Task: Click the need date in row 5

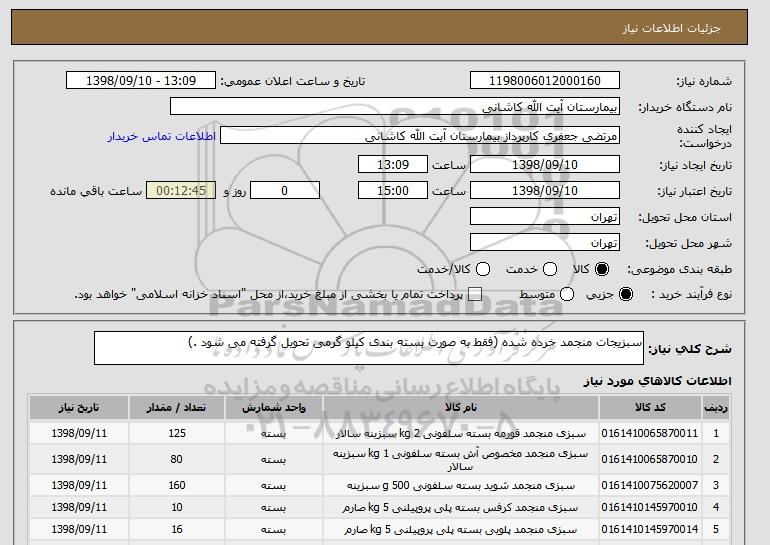Action: [x=79, y=529]
